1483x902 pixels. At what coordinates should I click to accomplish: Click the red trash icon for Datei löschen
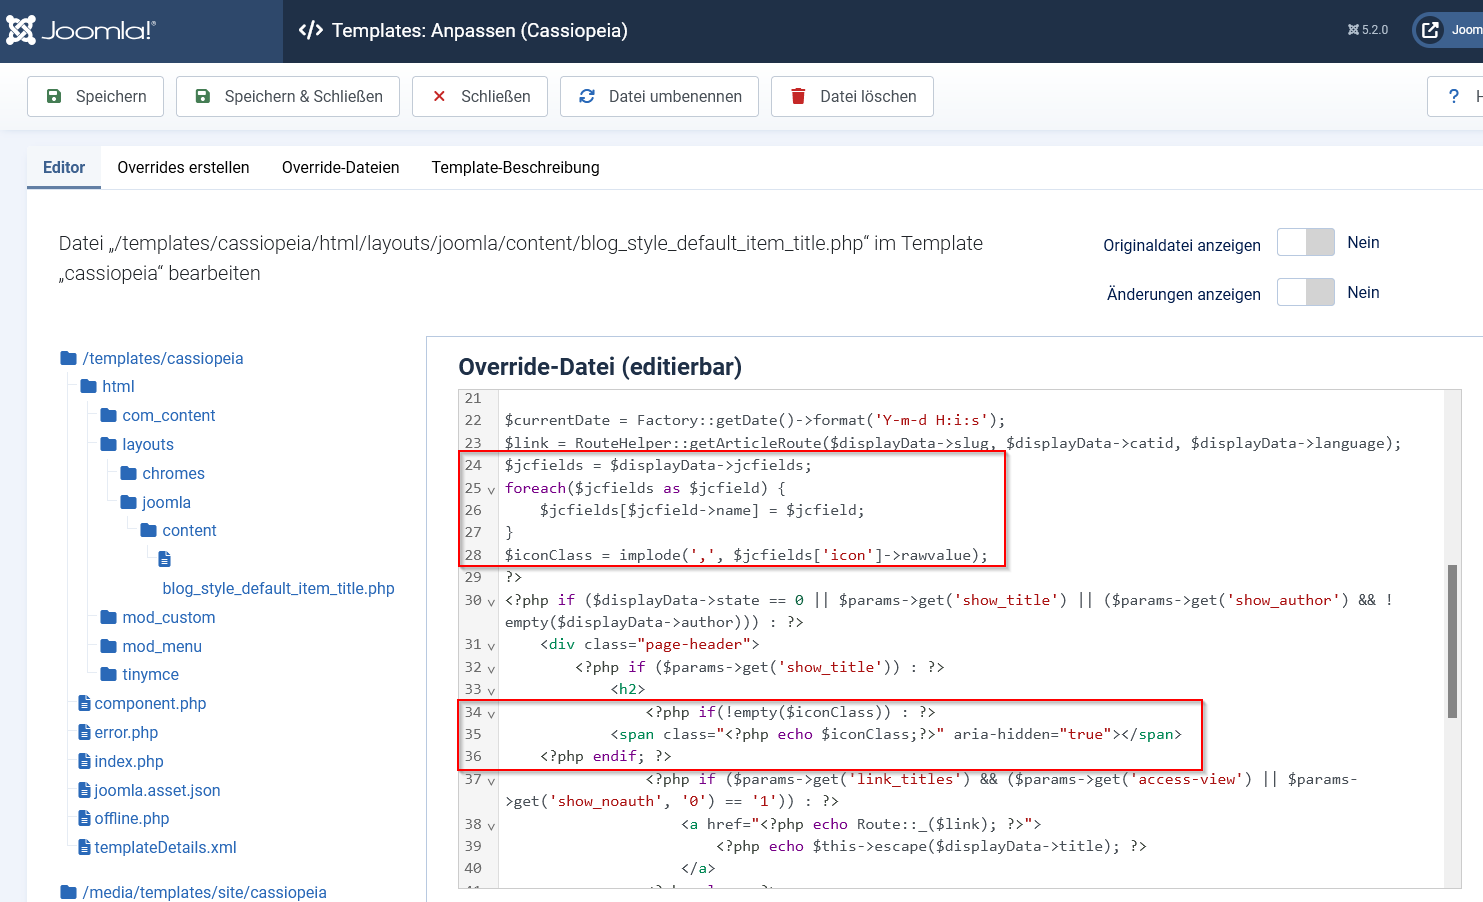point(798,96)
